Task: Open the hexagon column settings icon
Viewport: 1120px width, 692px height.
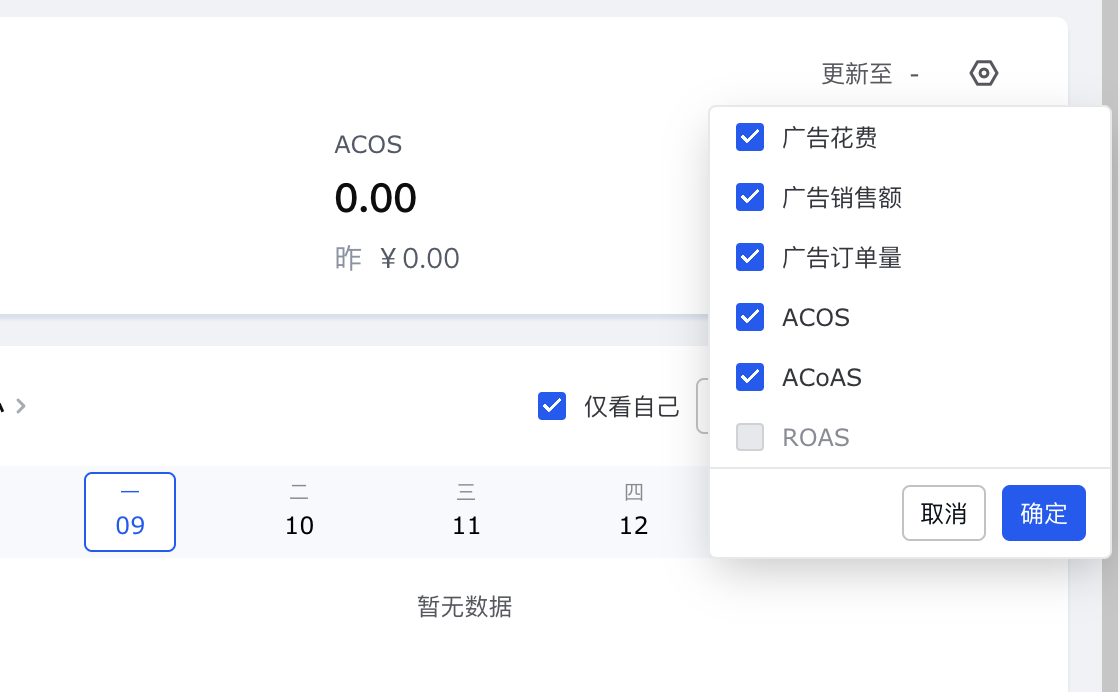Action: (984, 73)
